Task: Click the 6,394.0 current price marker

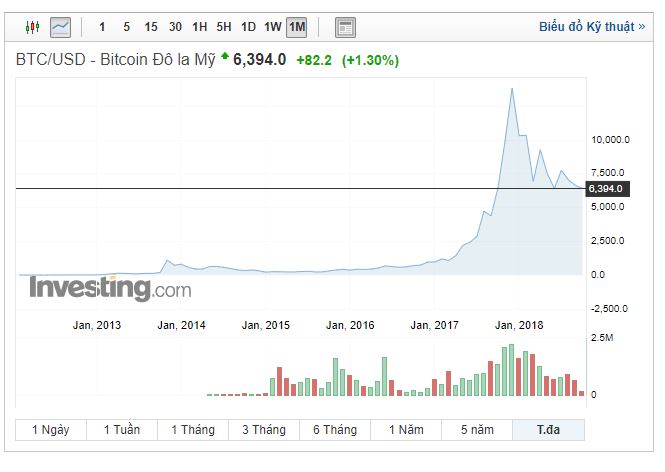Action: pos(607,189)
